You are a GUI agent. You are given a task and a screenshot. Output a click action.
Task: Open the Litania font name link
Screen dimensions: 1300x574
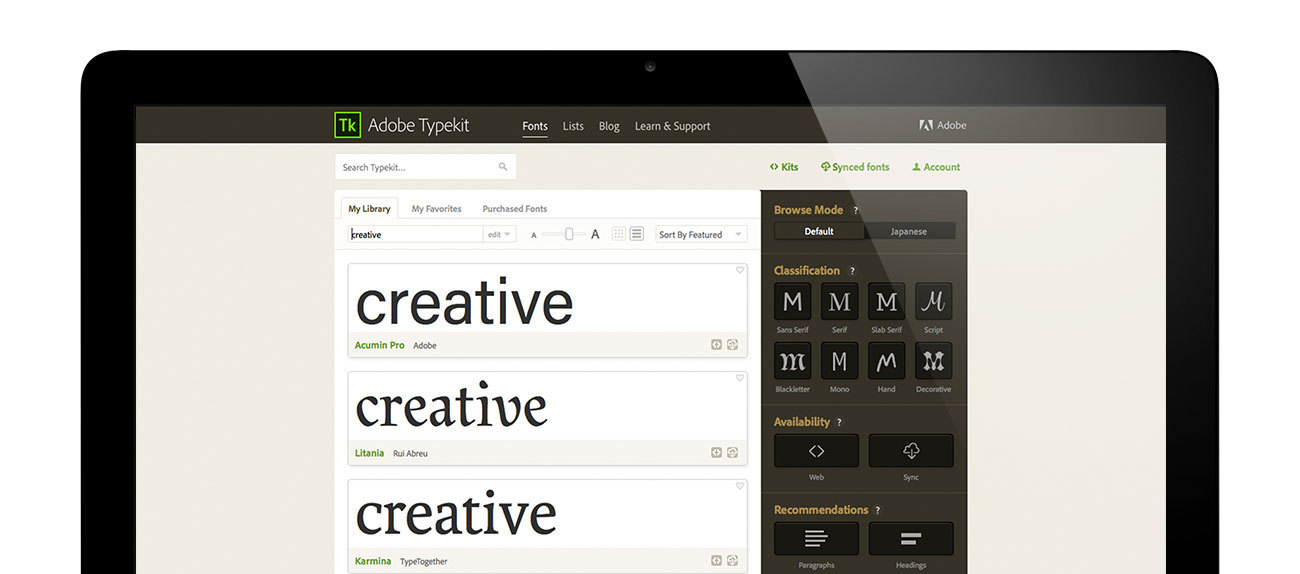tap(369, 453)
